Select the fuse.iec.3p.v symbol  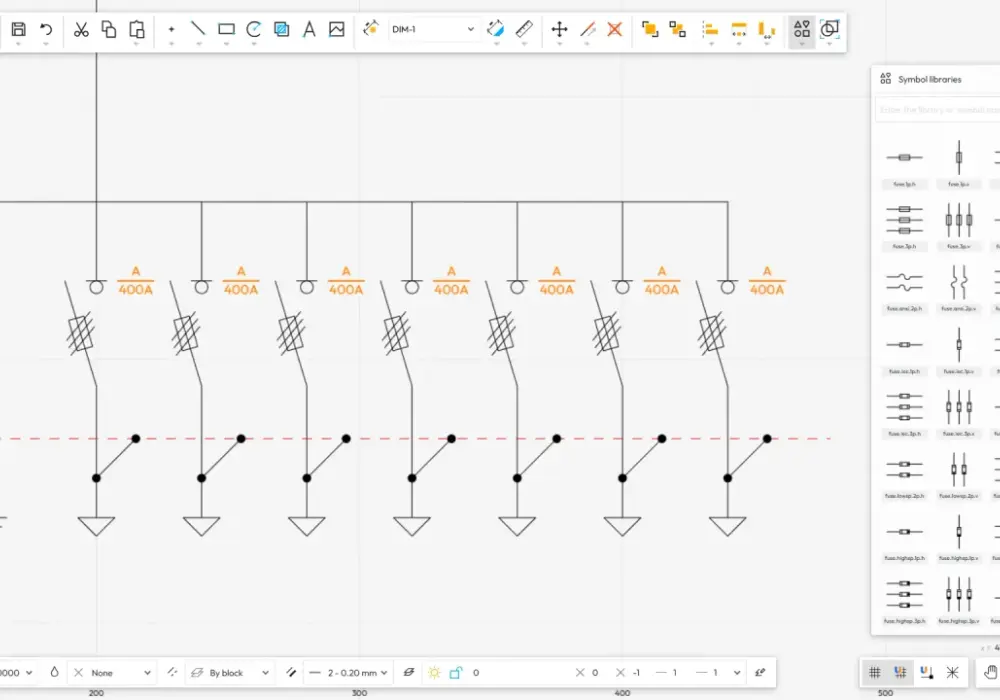coord(959,415)
